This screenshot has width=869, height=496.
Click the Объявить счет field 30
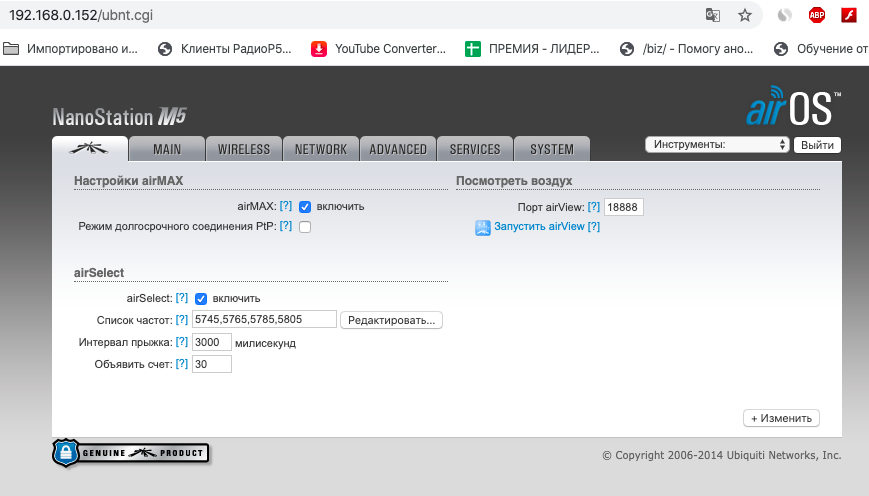[212, 364]
